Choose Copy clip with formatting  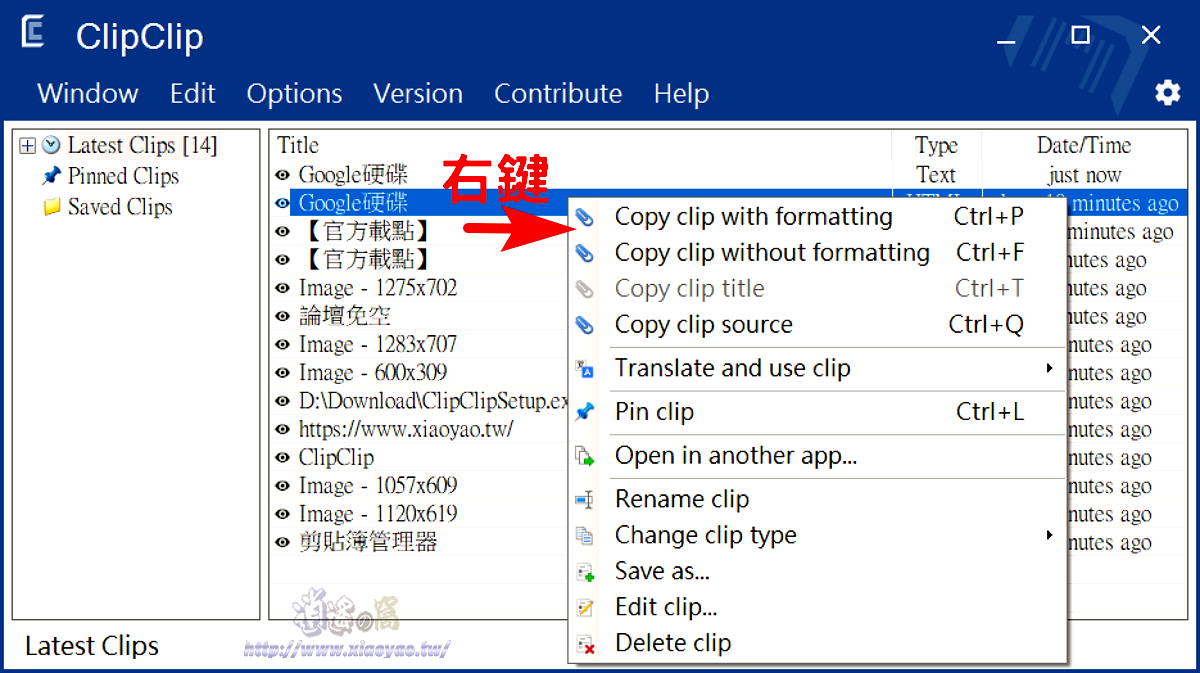tap(816, 217)
